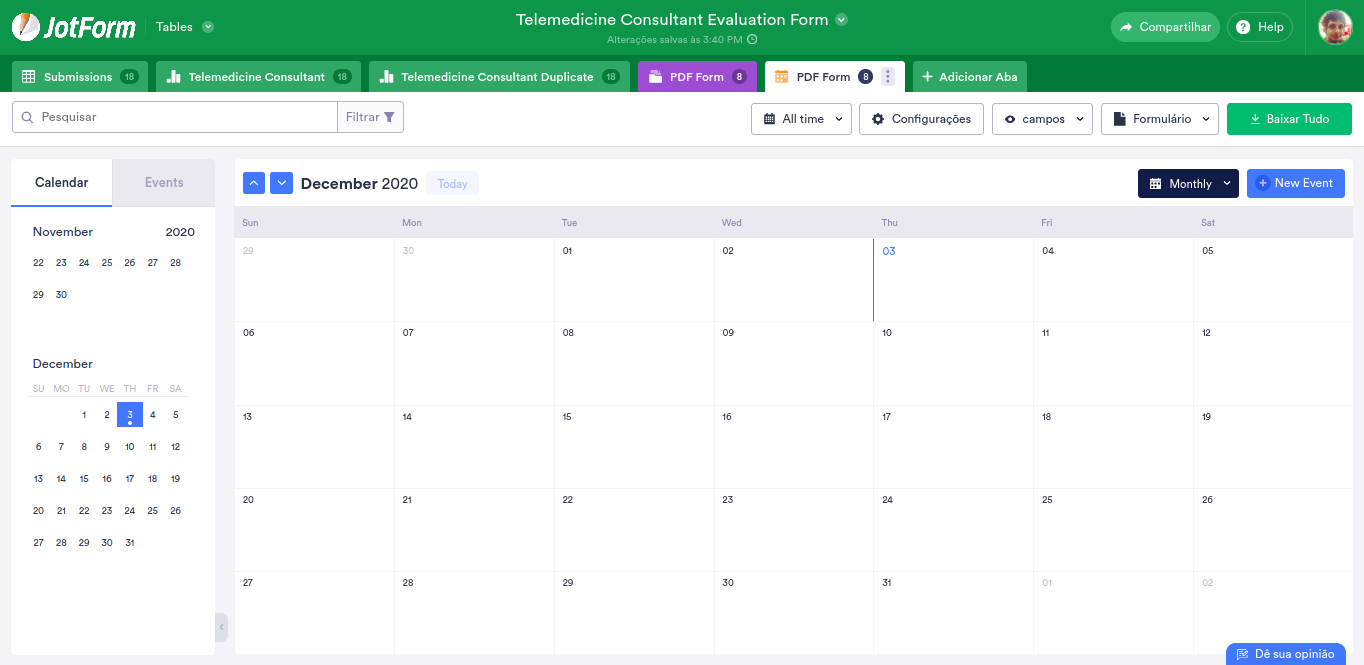
Task: Click the user profile avatar
Action: pyautogui.click(x=1335, y=27)
